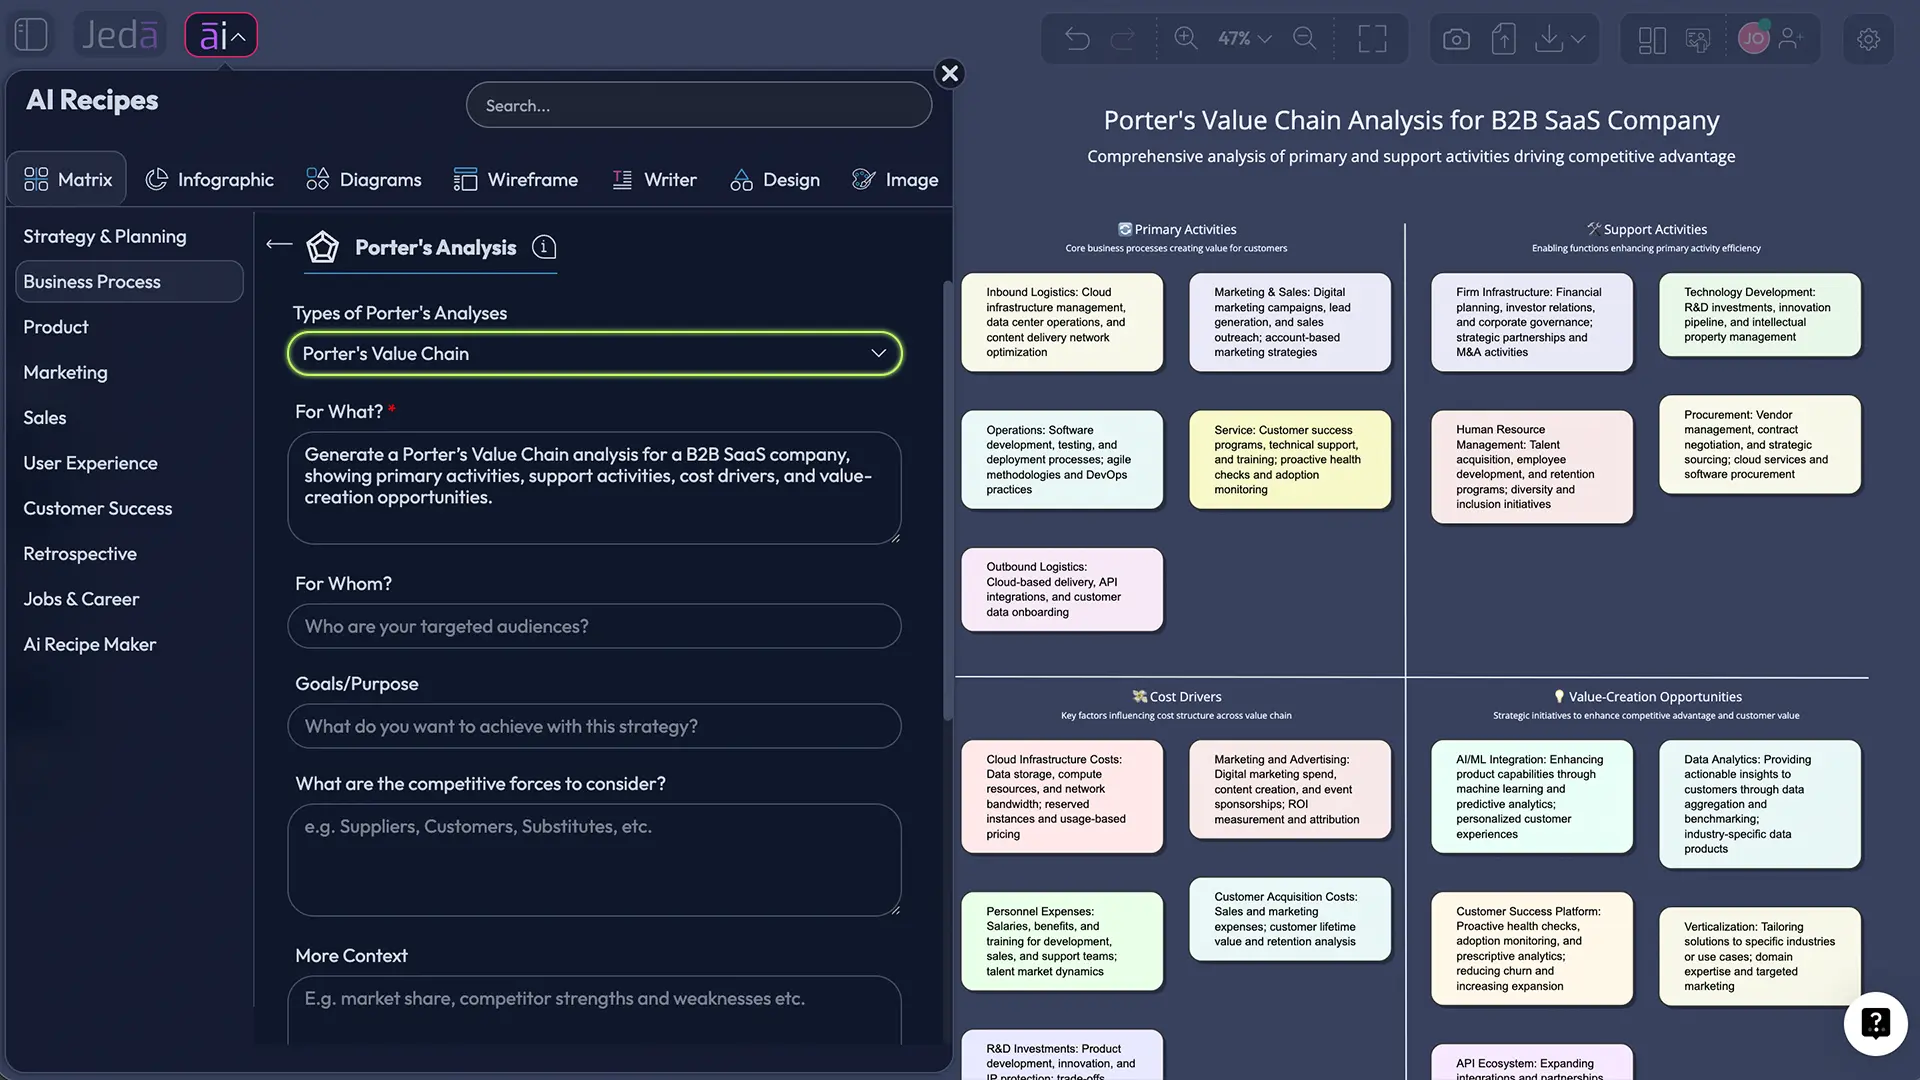Open the help question mark button
The width and height of the screenshot is (1920, 1080).
tap(1875, 1023)
